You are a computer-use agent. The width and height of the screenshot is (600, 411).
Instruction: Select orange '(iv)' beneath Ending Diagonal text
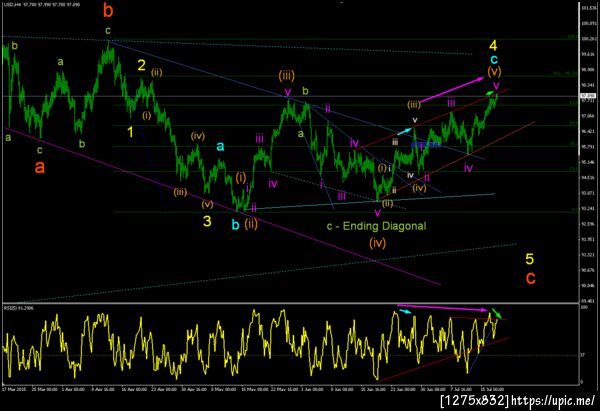pyautogui.click(x=377, y=243)
